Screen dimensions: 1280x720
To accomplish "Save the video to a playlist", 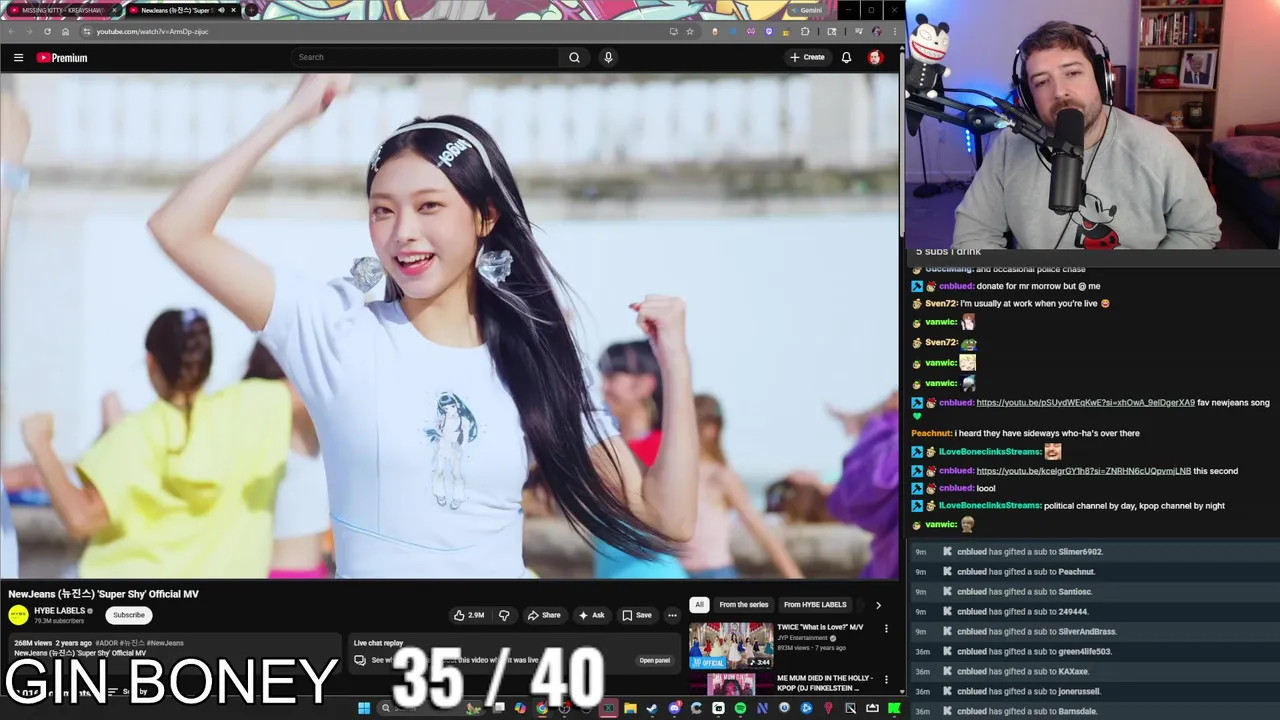I will click(x=637, y=615).
